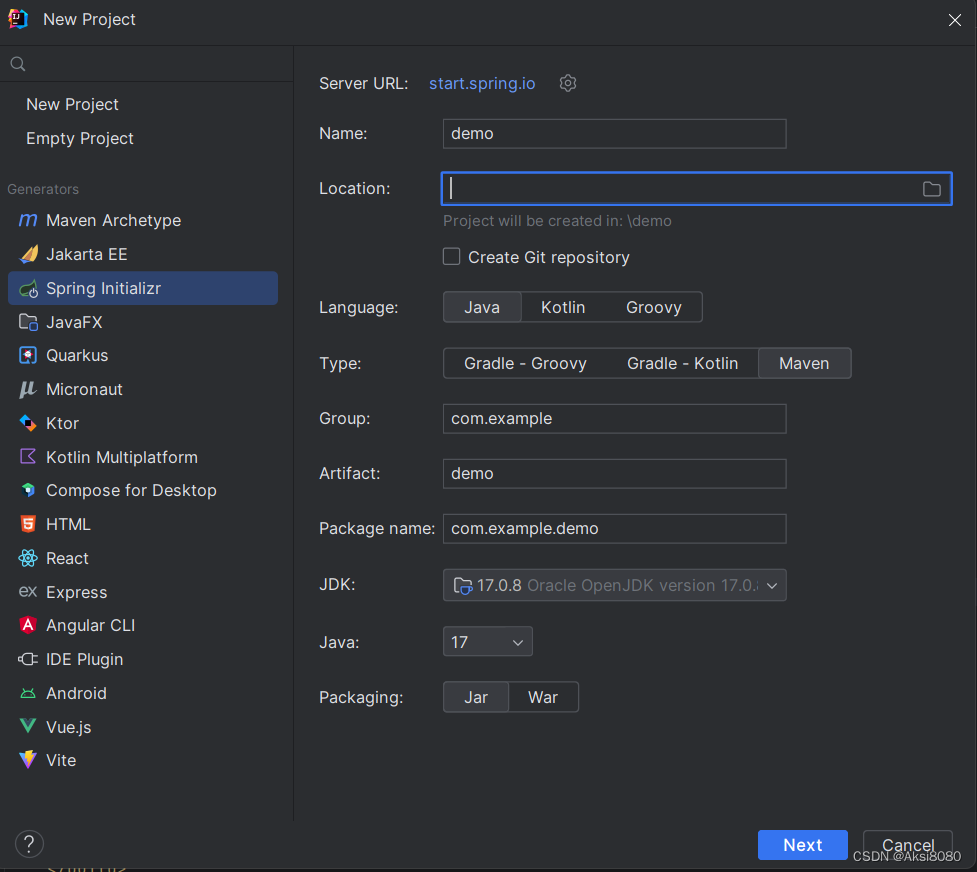The height and width of the screenshot is (872, 977).
Task: Open help with question mark button
Action: coord(29,844)
